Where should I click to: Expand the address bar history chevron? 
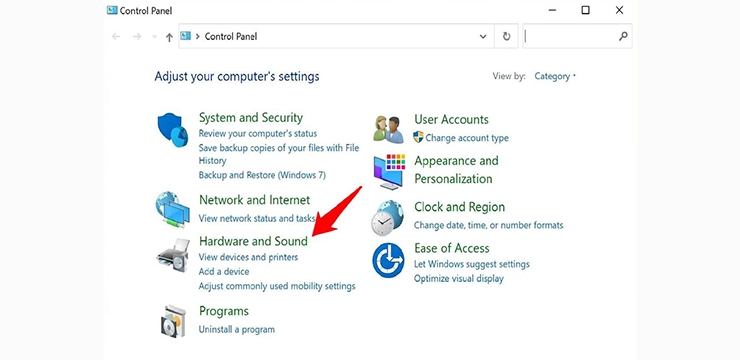(x=483, y=36)
